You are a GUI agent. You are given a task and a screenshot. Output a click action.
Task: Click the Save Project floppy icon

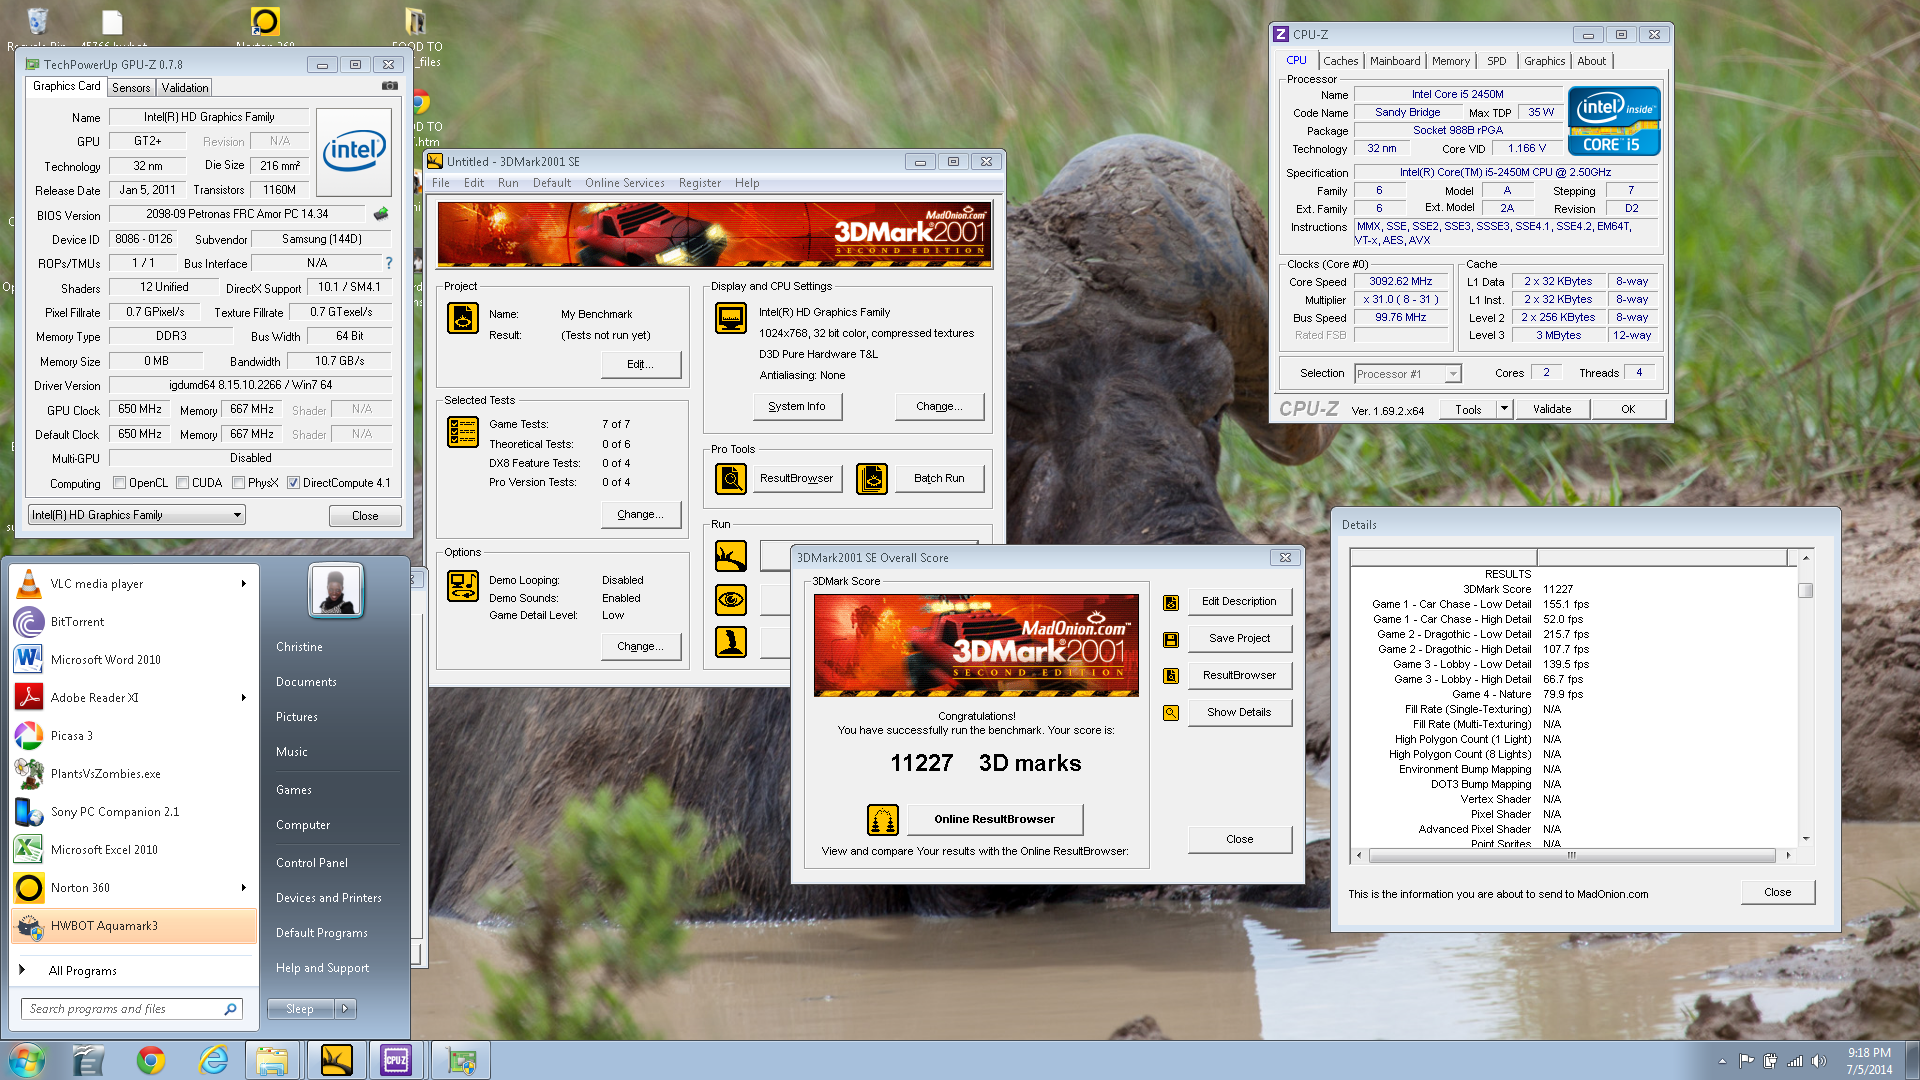tap(1171, 639)
